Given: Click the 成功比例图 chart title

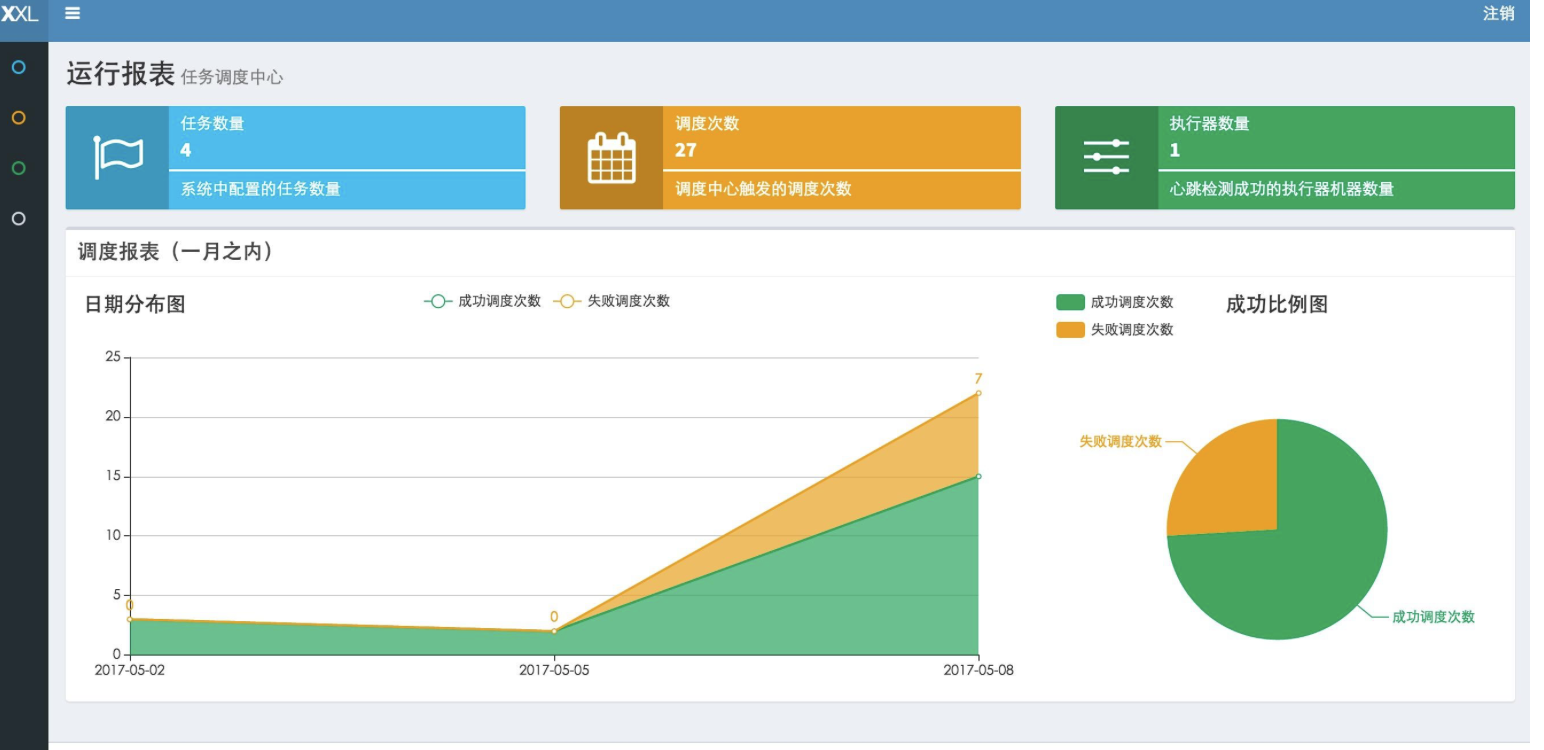Looking at the screenshot, I should (x=1277, y=305).
